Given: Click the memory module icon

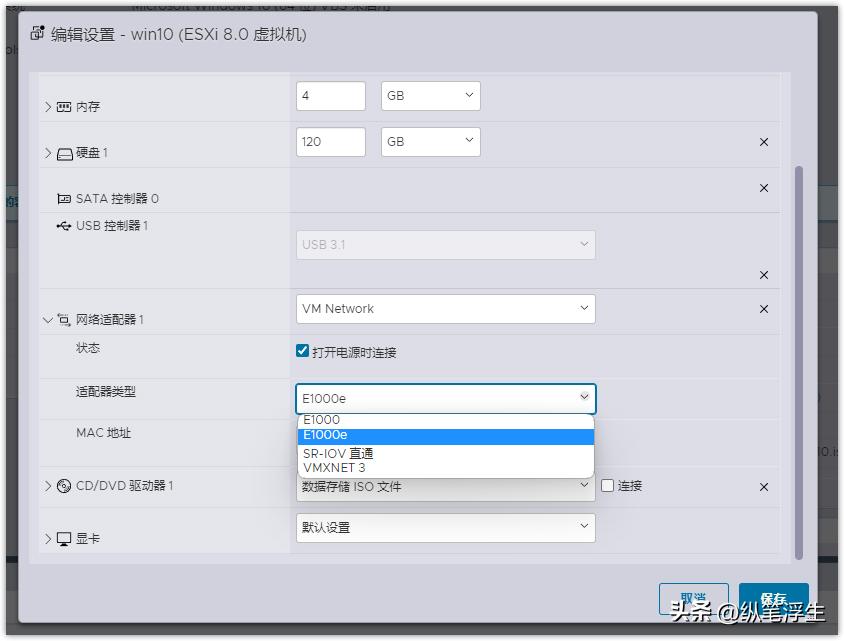Looking at the screenshot, I should click(64, 107).
